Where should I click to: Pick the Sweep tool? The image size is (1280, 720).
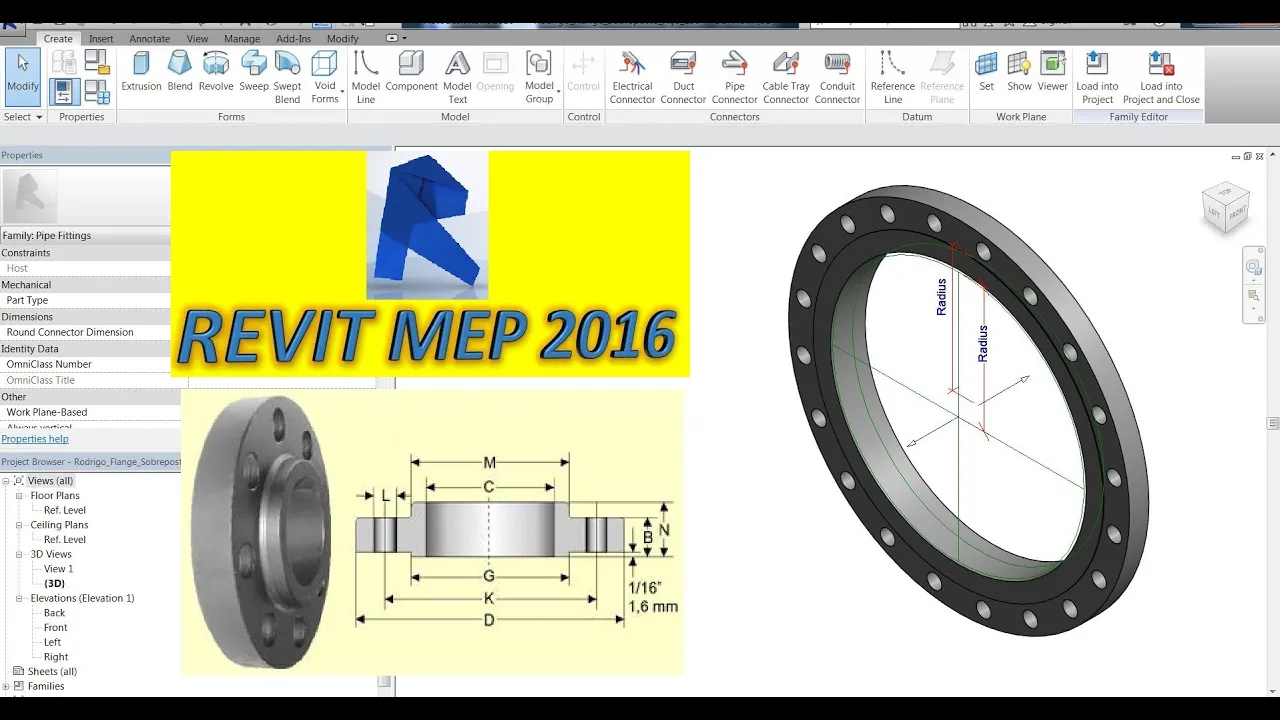[254, 74]
